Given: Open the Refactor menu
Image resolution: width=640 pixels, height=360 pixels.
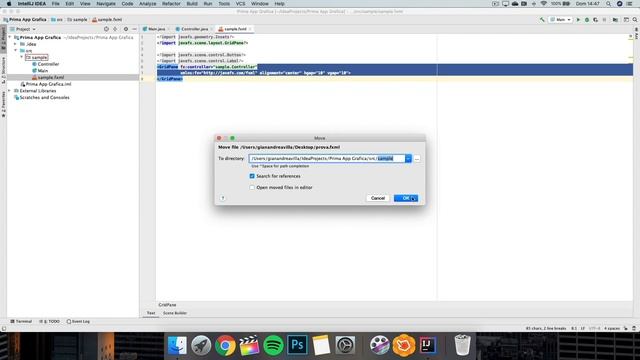Looking at the screenshot, I should click(171, 4).
